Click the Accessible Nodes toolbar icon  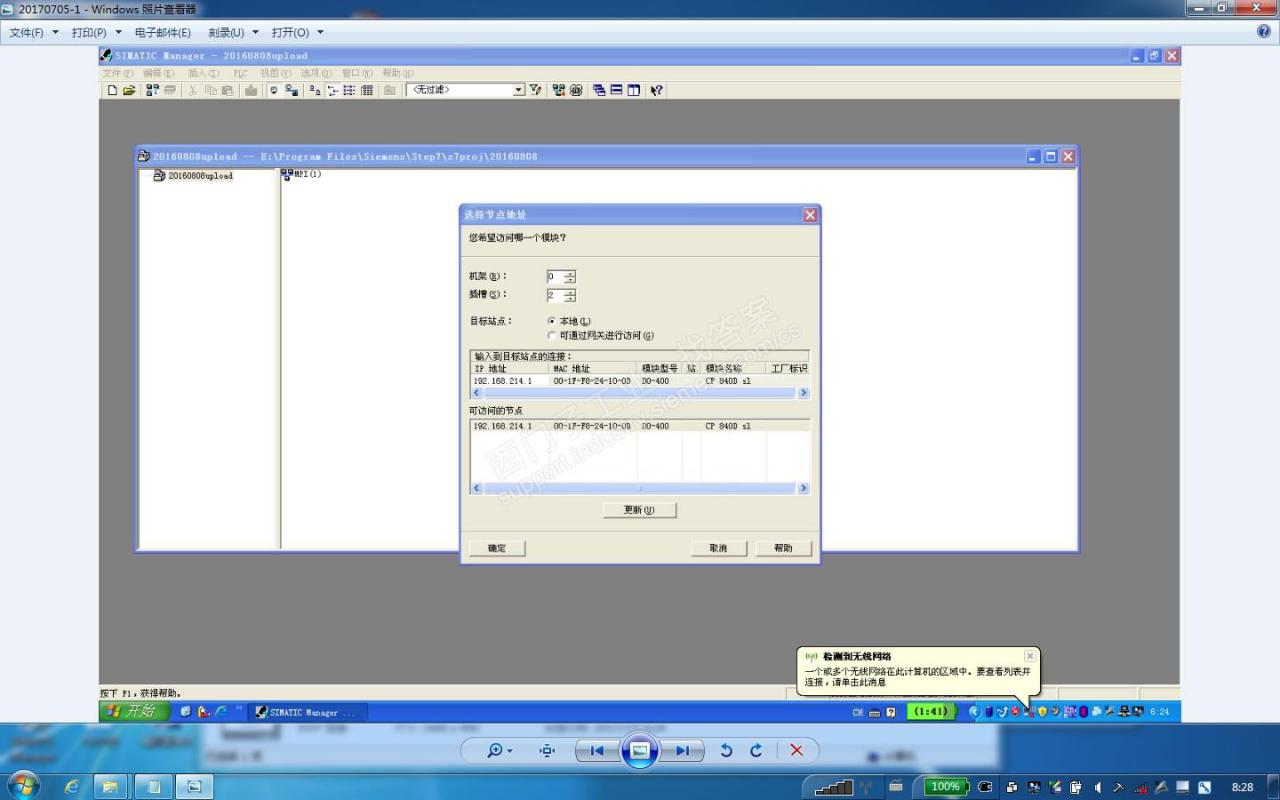point(153,90)
